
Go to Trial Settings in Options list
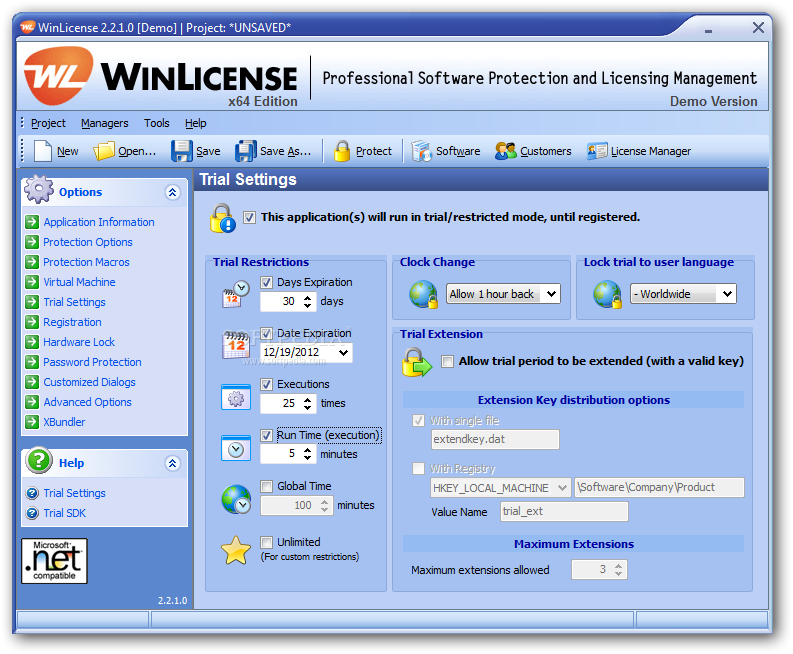coord(74,302)
